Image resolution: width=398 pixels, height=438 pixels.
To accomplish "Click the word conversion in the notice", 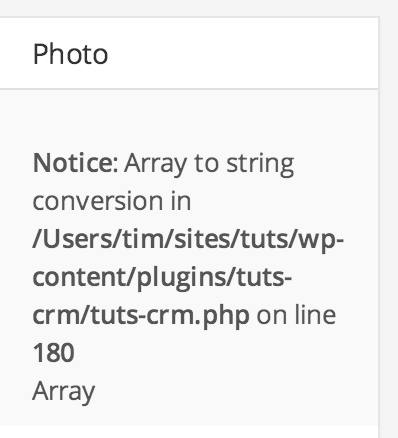I will [98, 201].
